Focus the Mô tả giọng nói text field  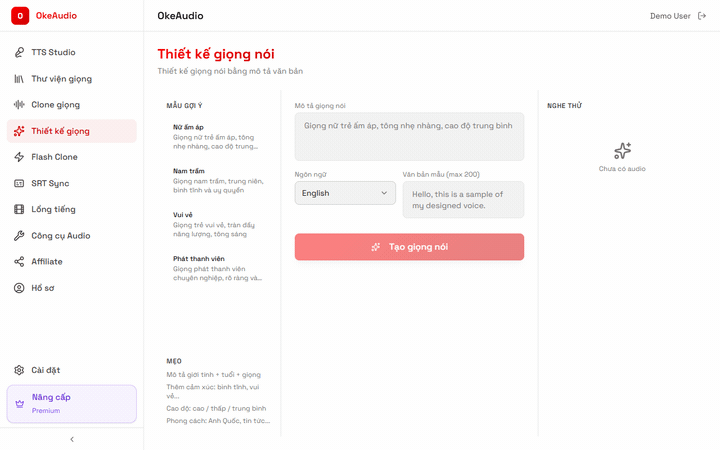tap(409, 137)
